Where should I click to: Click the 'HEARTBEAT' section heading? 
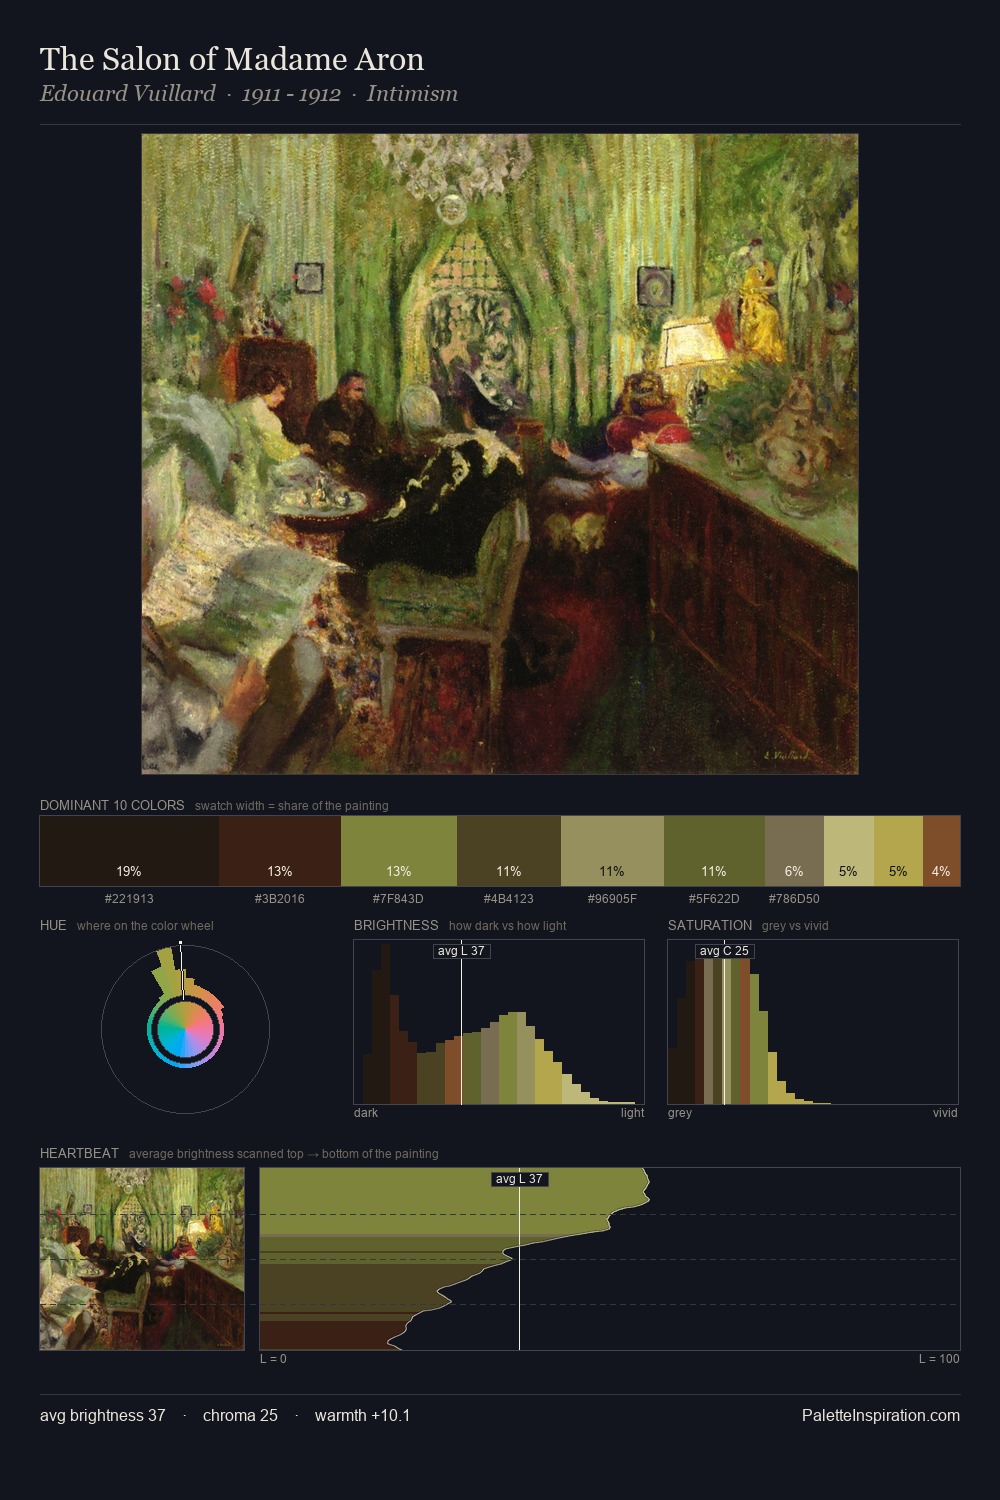click(79, 1153)
